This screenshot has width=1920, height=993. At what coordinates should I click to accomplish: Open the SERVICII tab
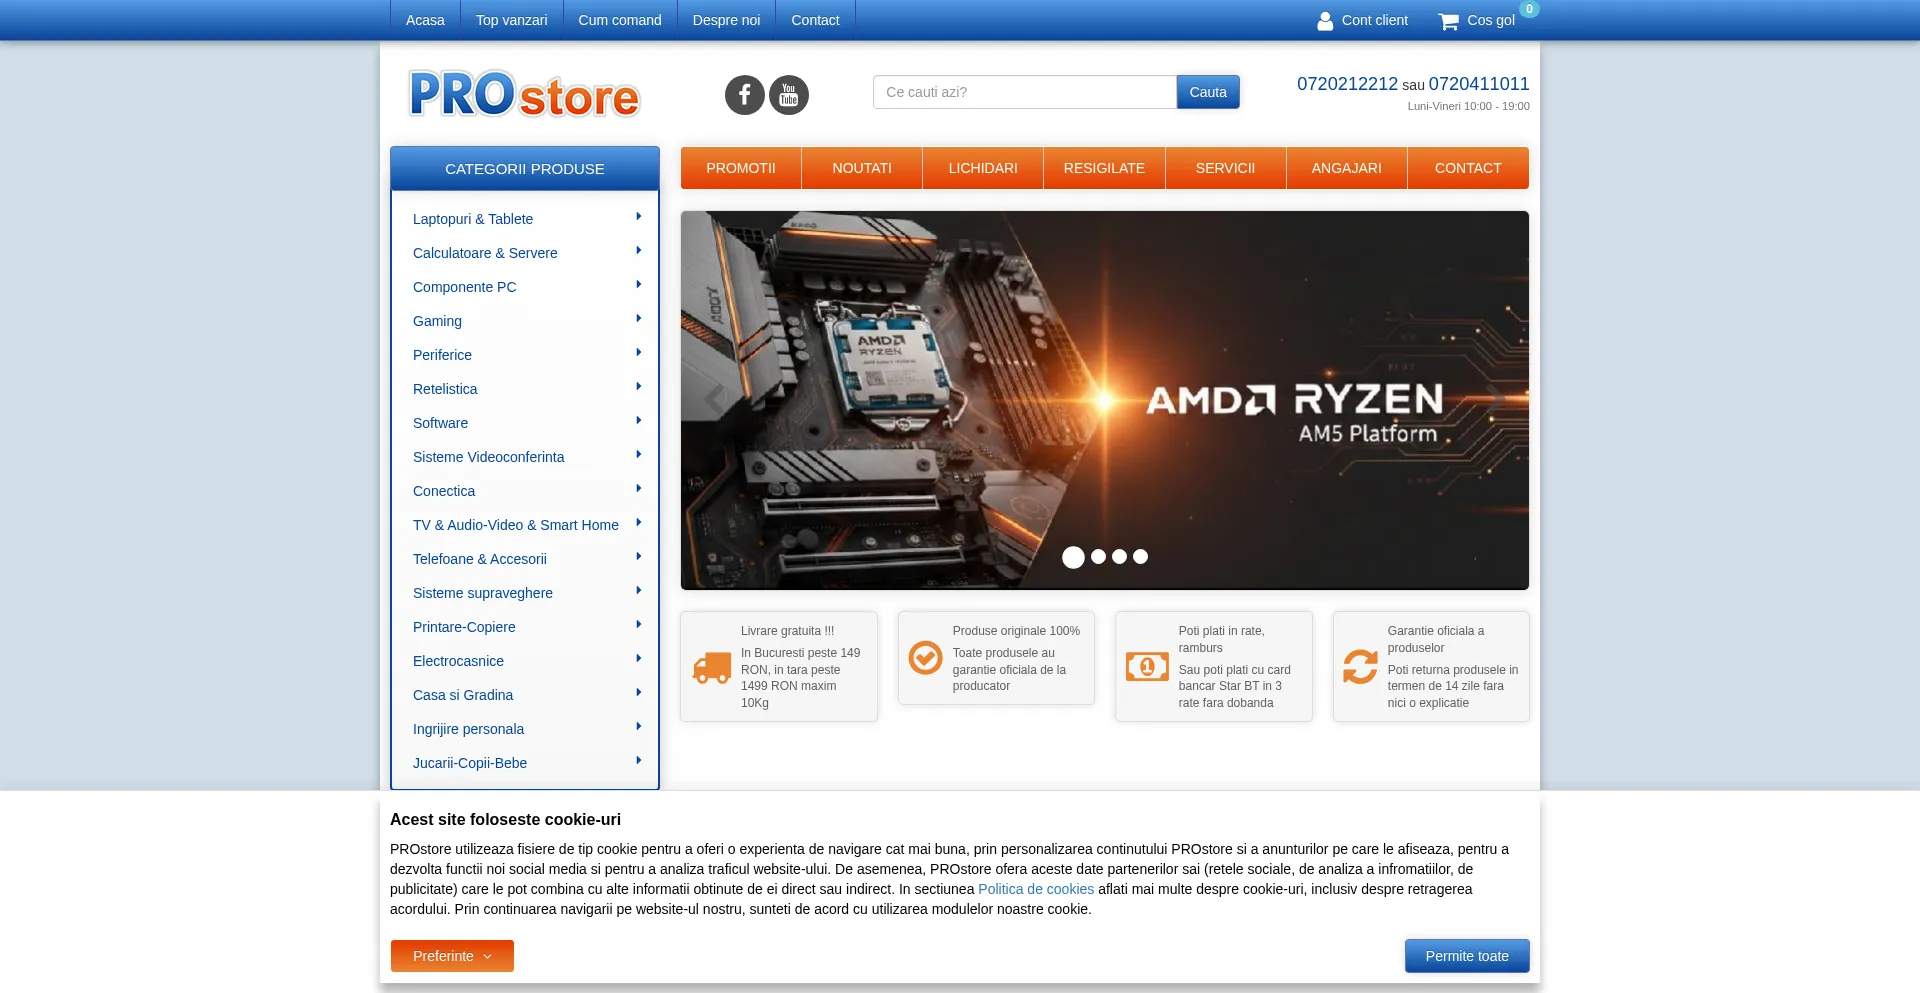(1225, 168)
